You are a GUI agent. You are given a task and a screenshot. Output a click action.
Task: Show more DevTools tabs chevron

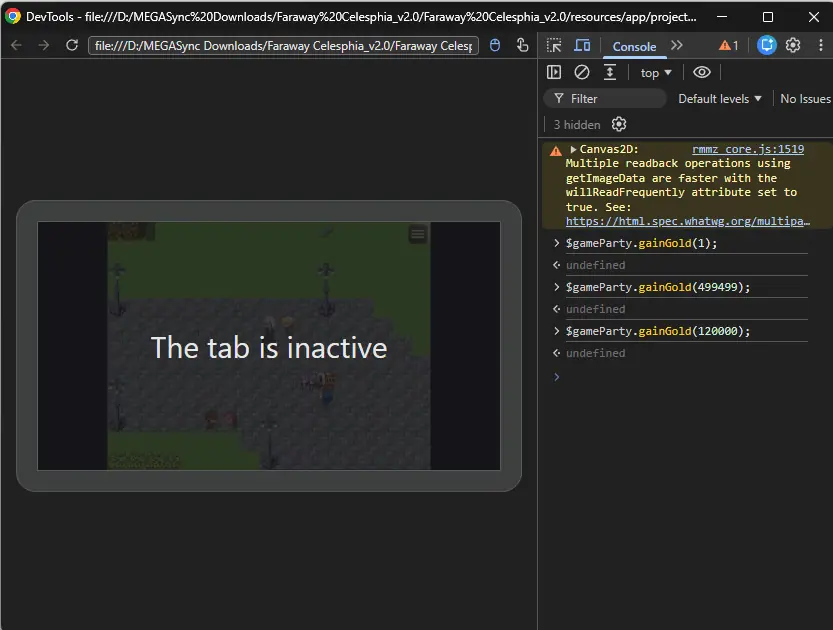coord(676,46)
